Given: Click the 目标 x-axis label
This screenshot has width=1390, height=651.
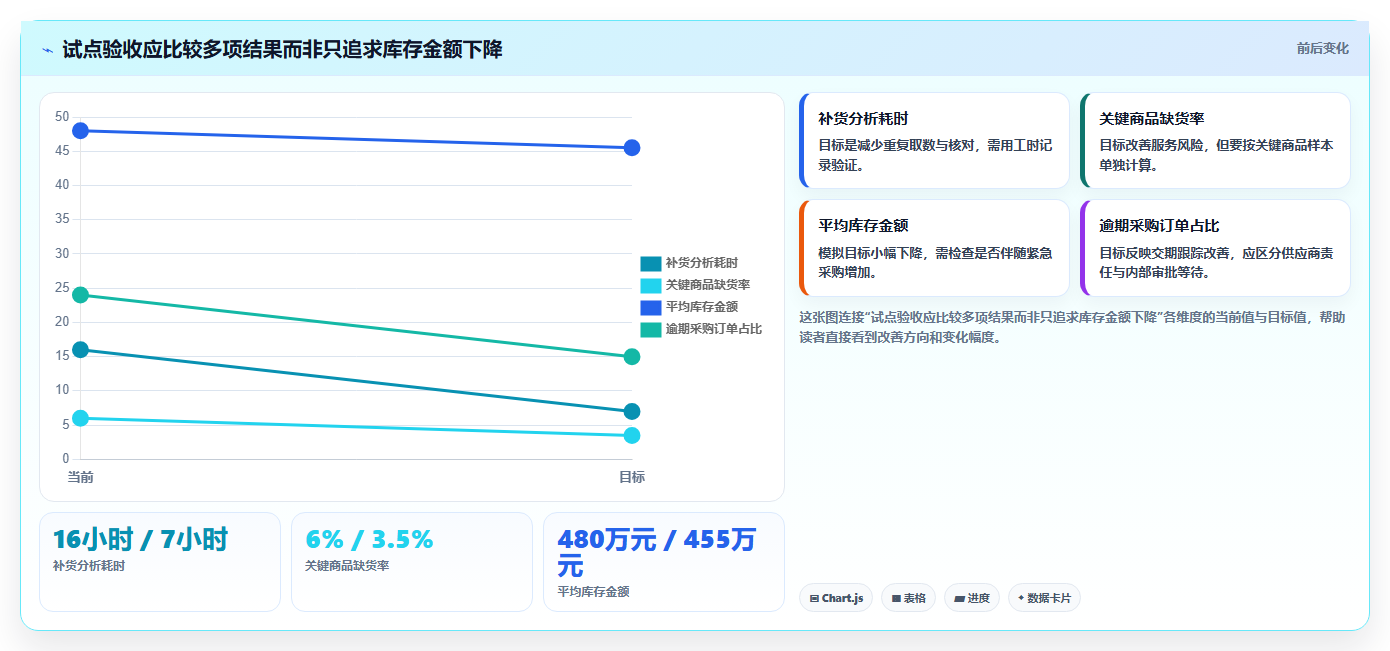Looking at the screenshot, I should [x=632, y=477].
